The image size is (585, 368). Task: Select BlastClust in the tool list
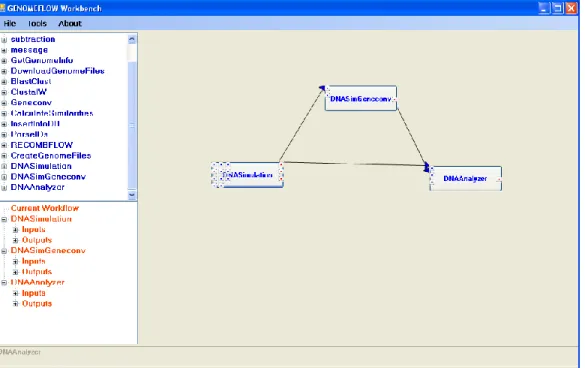click(x=31, y=81)
